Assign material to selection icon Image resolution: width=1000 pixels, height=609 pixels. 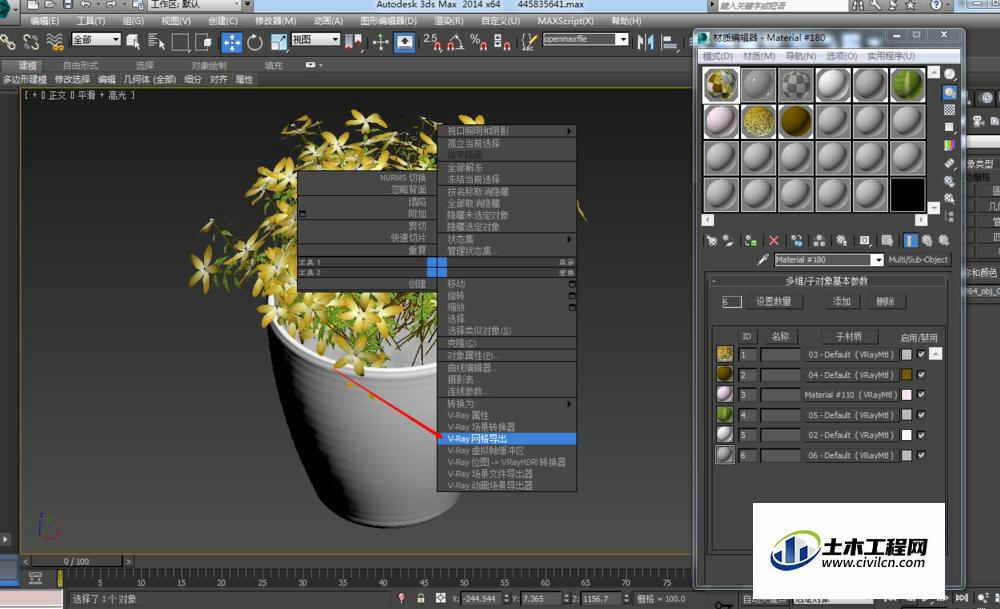751,240
